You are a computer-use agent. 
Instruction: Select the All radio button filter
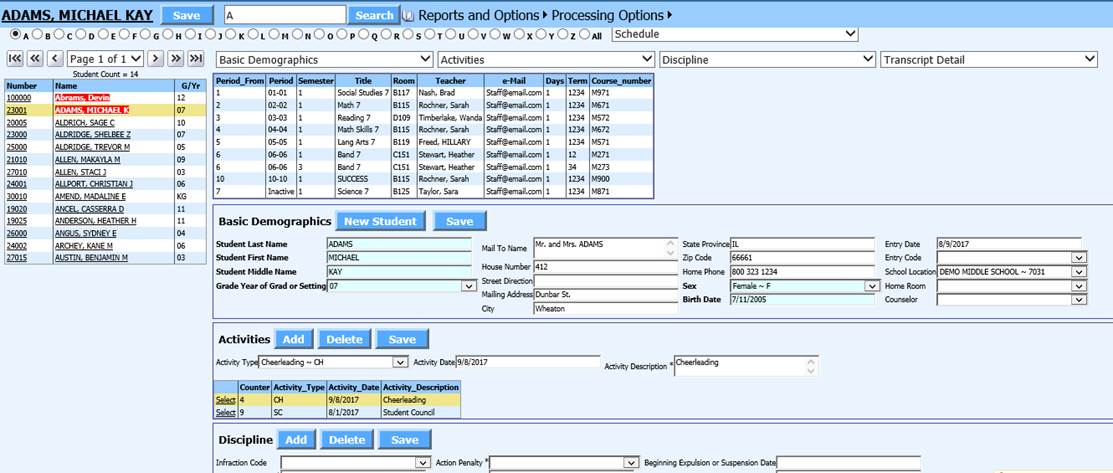click(584, 35)
